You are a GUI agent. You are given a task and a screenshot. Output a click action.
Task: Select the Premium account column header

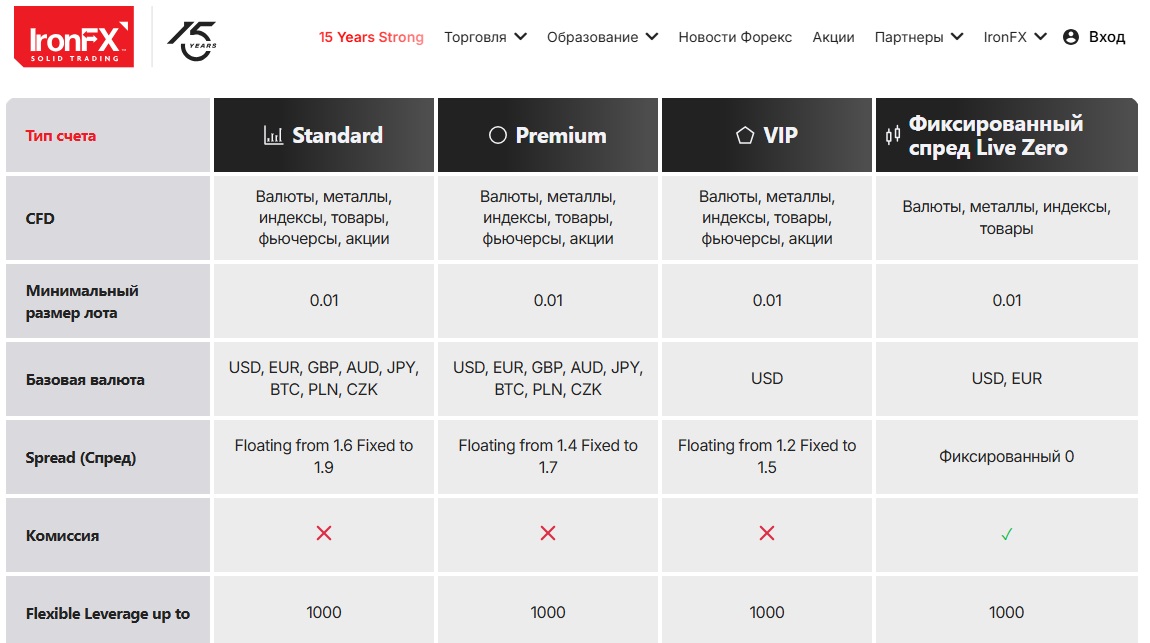click(548, 135)
